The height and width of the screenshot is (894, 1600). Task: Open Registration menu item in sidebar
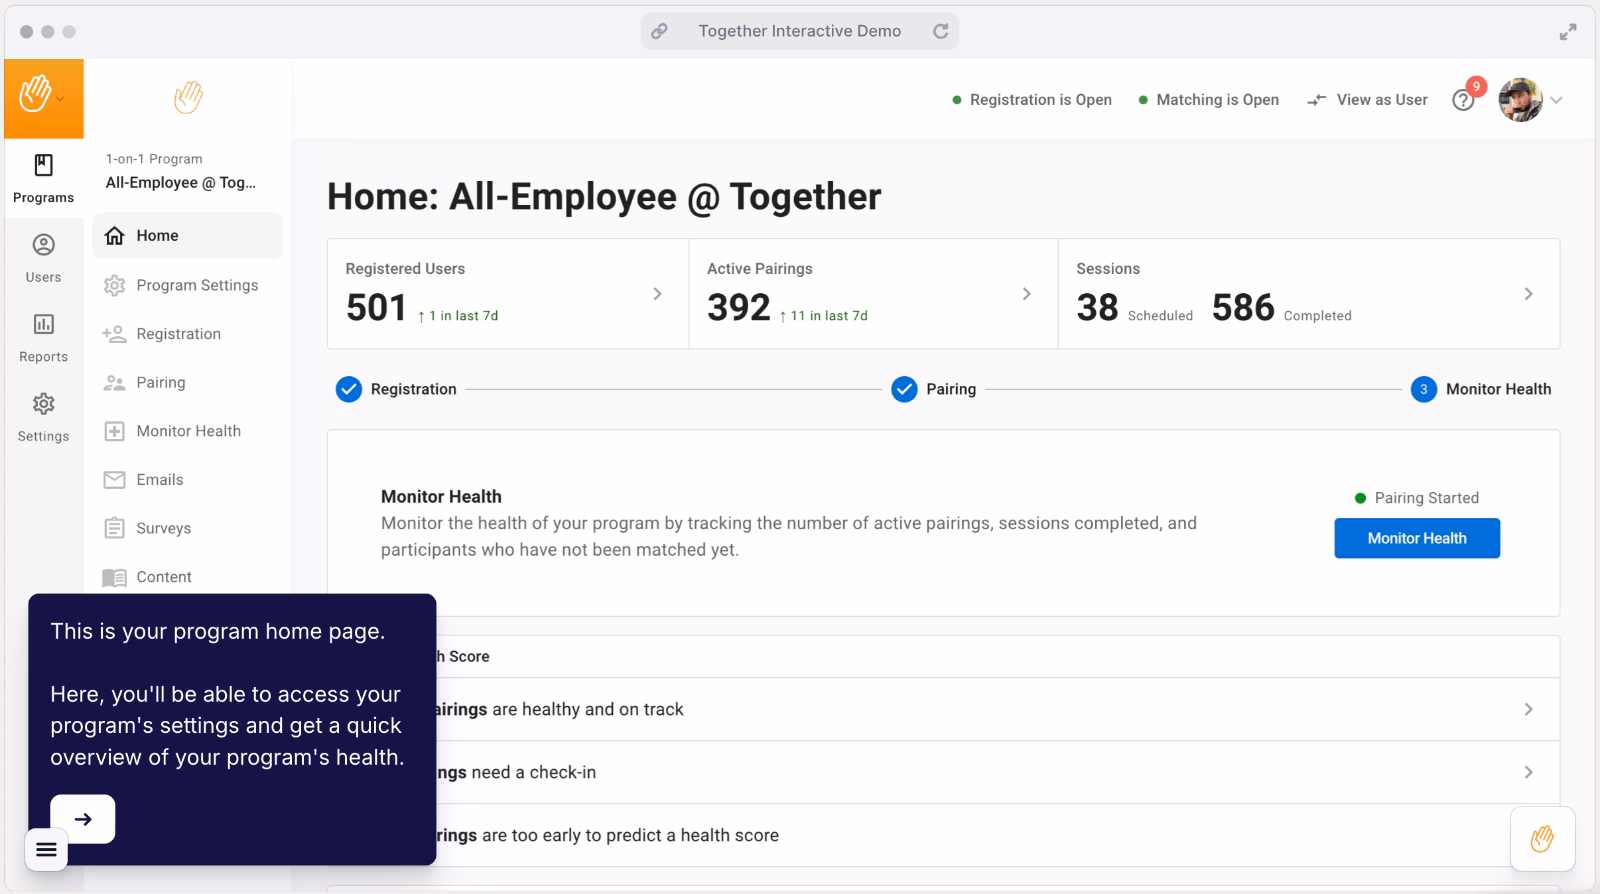pos(187,334)
